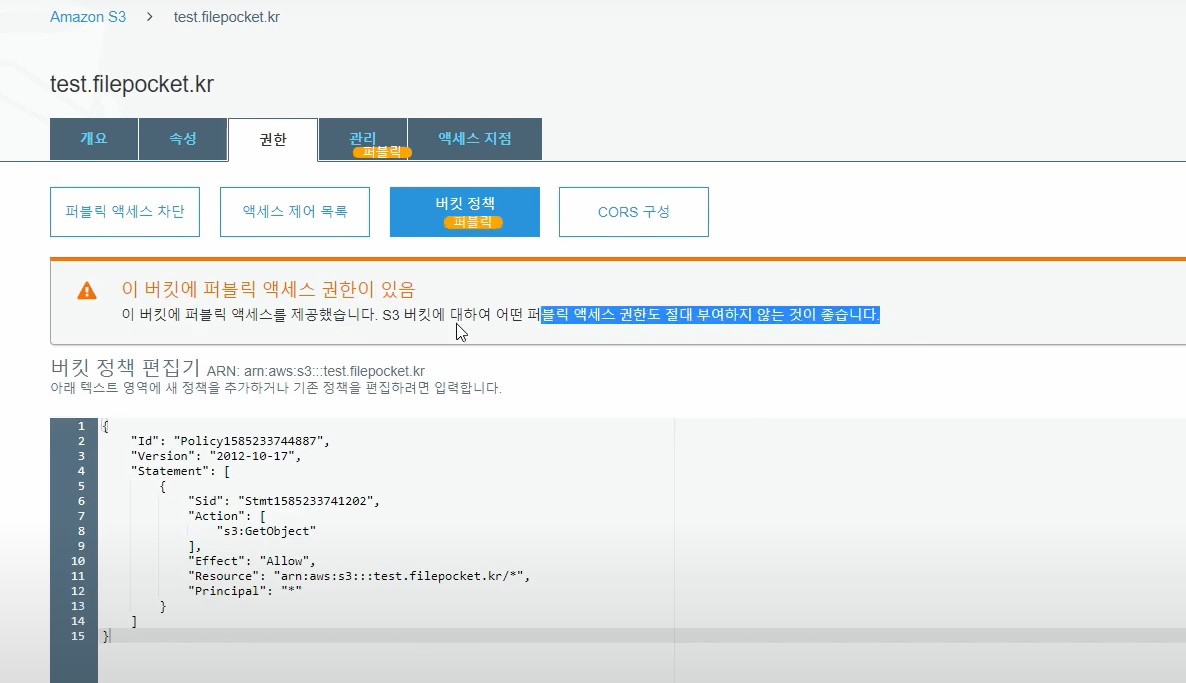Image resolution: width=1186 pixels, height=683 pixels.
Task: Click the "s3:GetObject" action value
Action: coord(266,531)
